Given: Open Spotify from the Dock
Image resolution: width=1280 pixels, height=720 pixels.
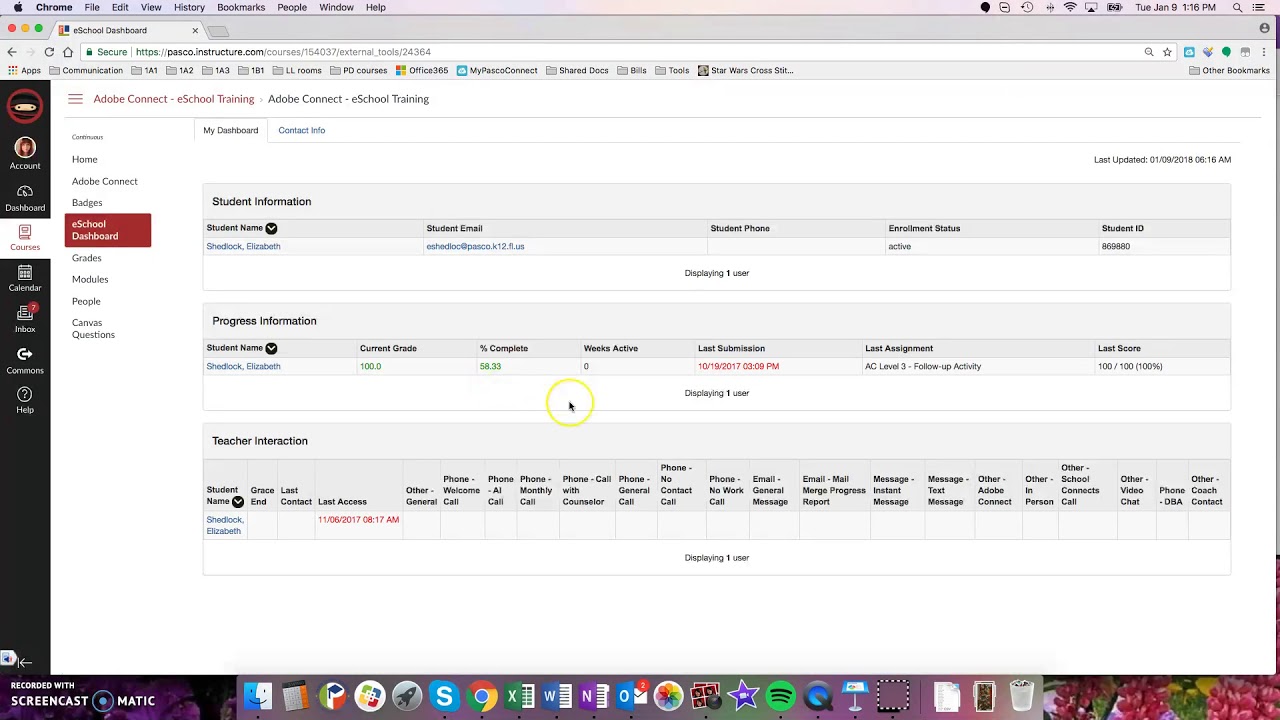Looking at the screenshot, I should [781, 696].
